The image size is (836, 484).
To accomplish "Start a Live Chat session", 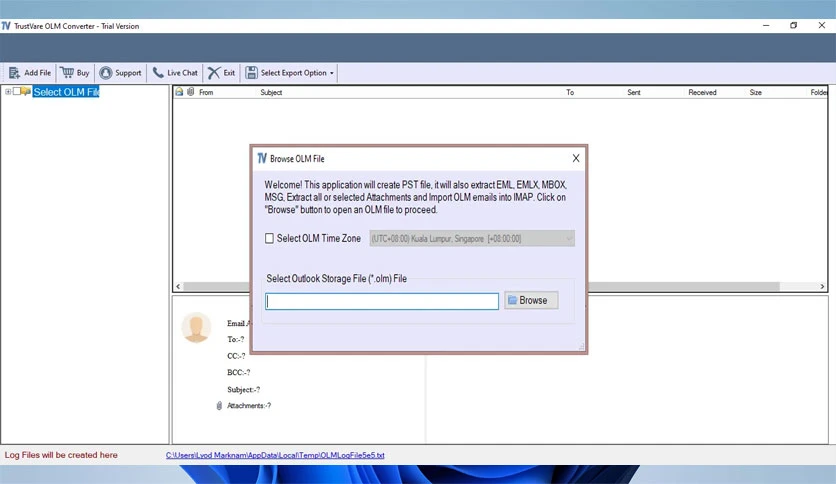I will (x=175, y=72).
